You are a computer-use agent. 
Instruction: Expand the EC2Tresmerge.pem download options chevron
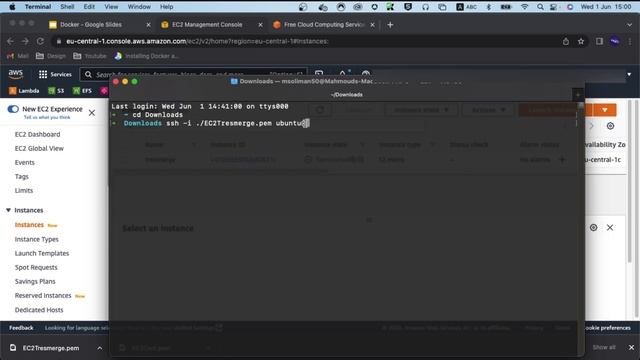(100, 348)
